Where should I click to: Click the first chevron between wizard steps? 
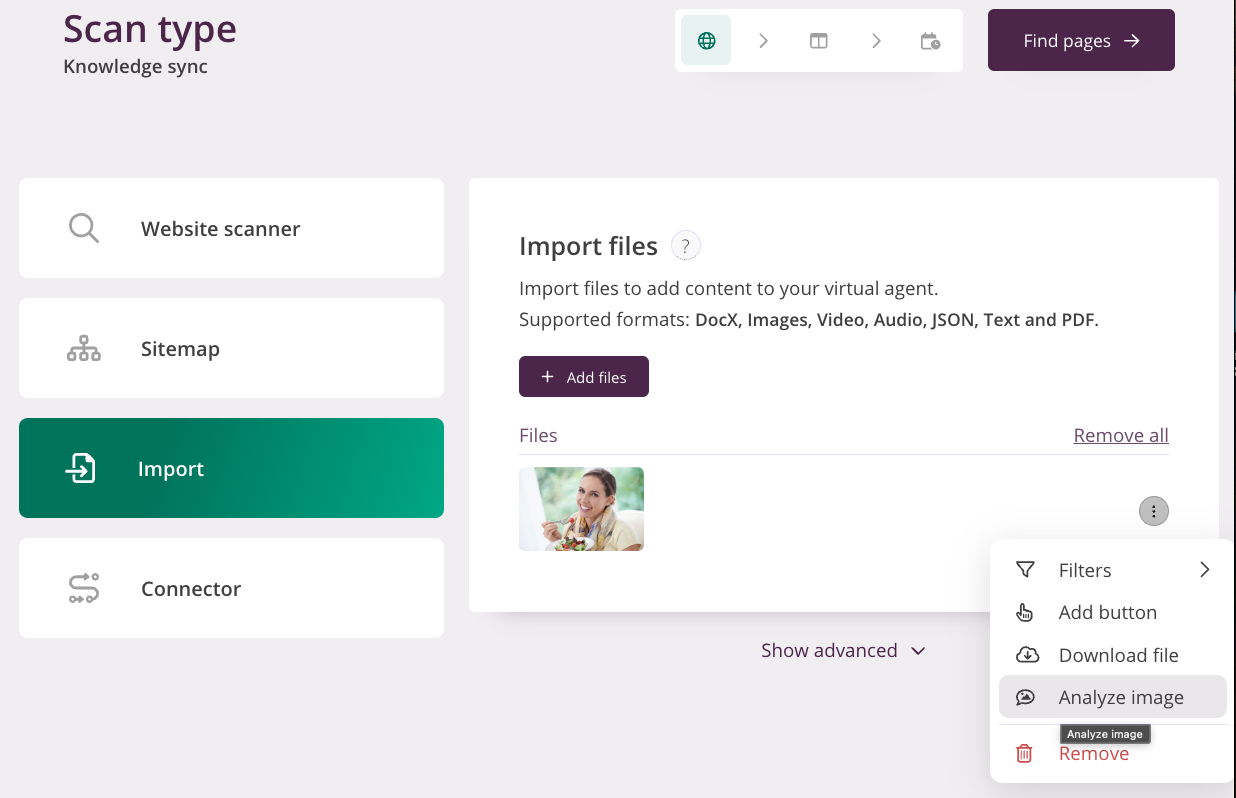point(763,41)
